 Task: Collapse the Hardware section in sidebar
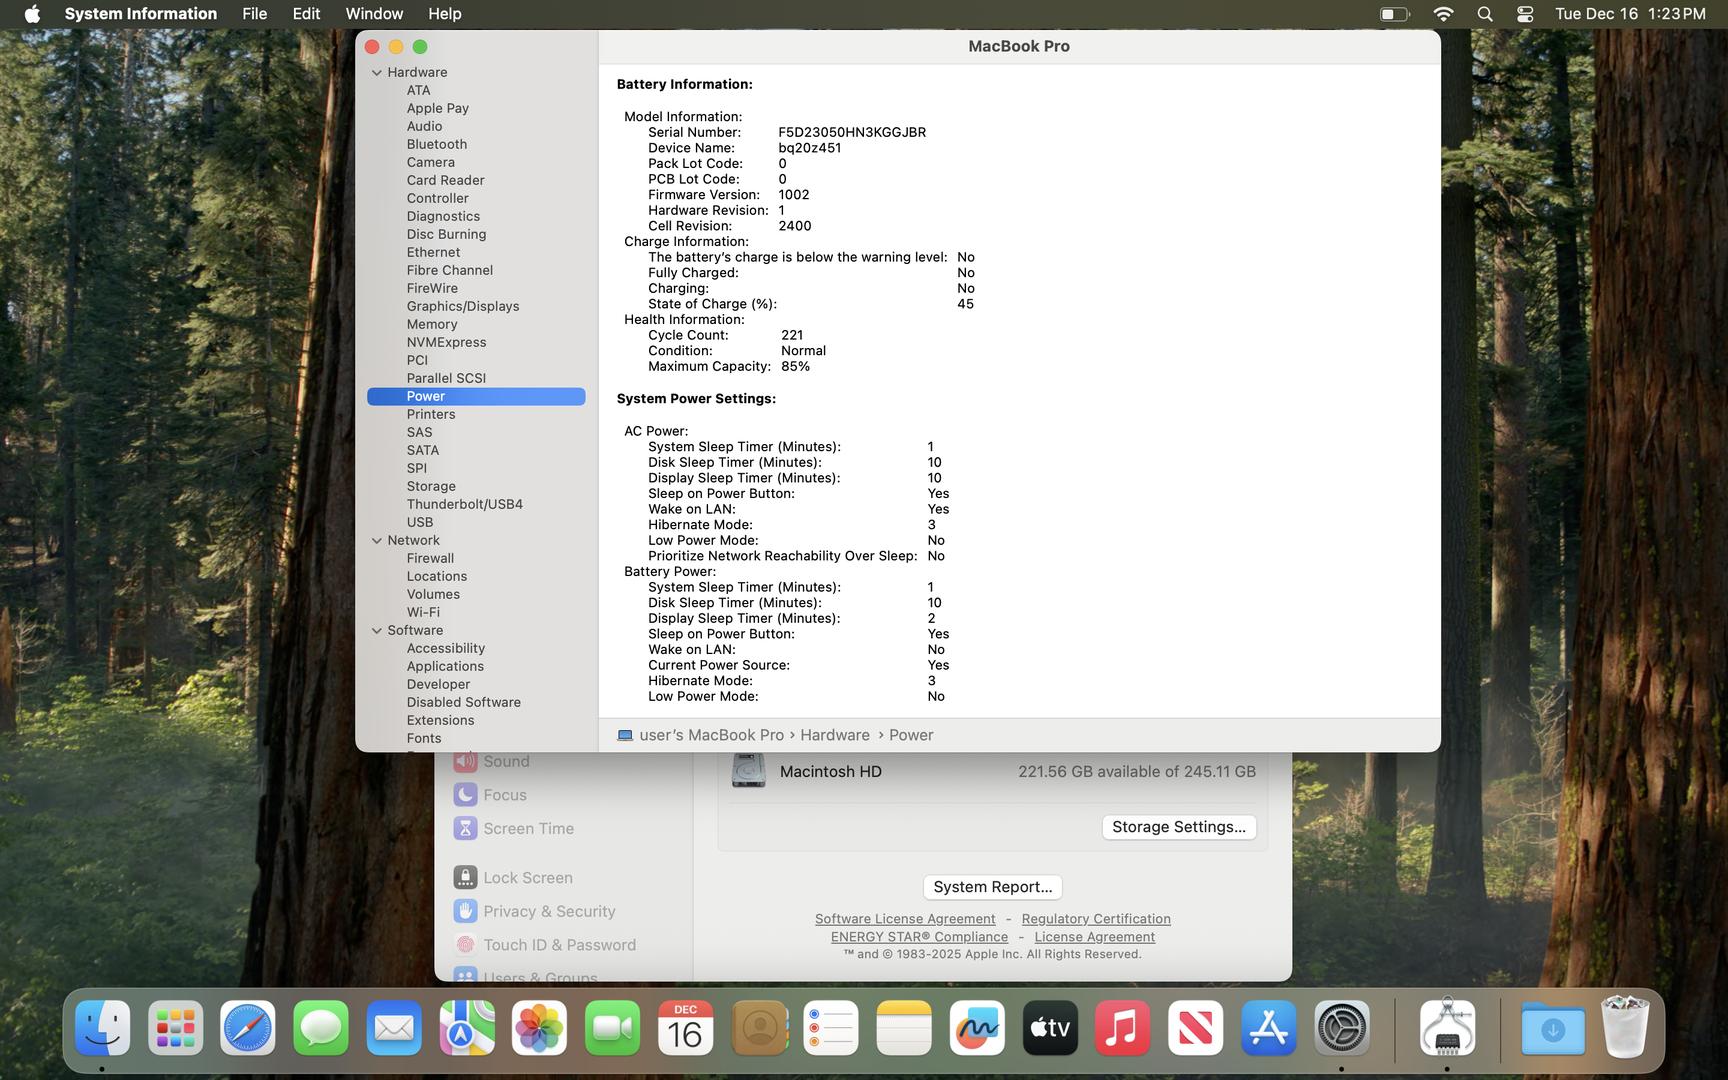pos(377,73)
